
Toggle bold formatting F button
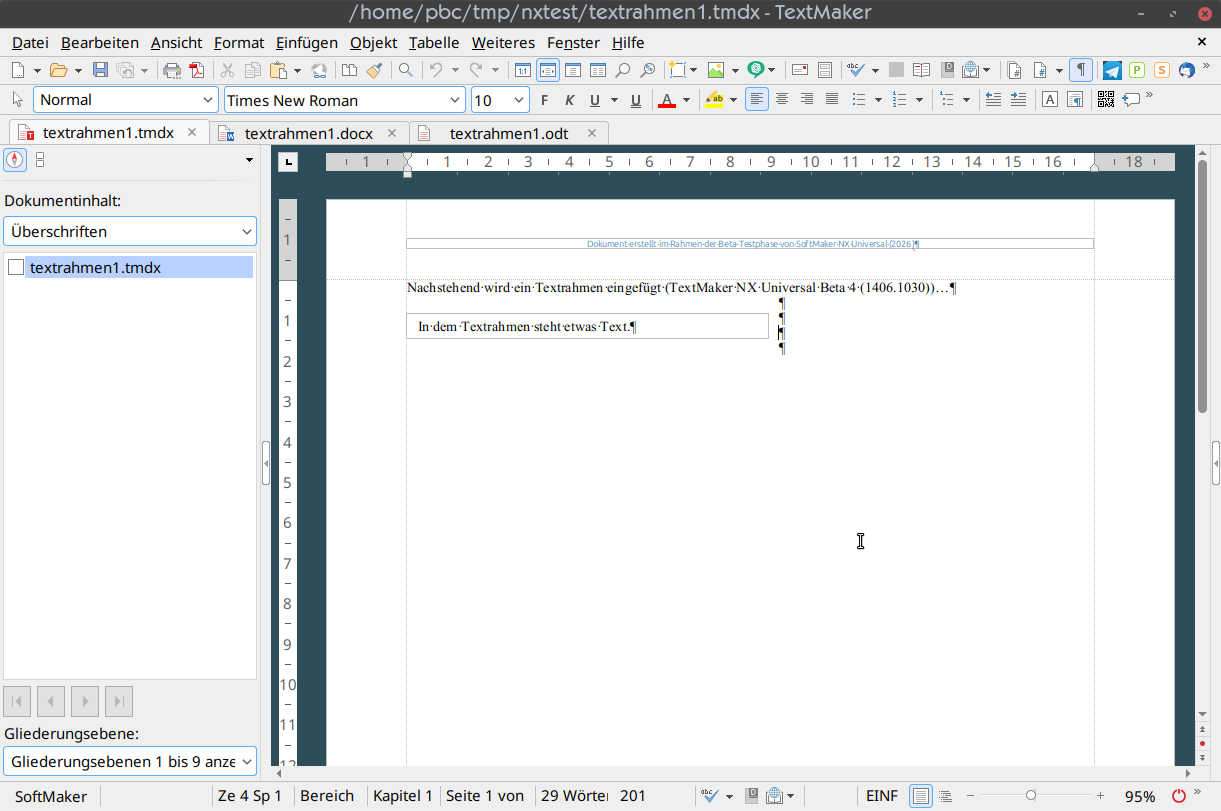click(545, 100)
